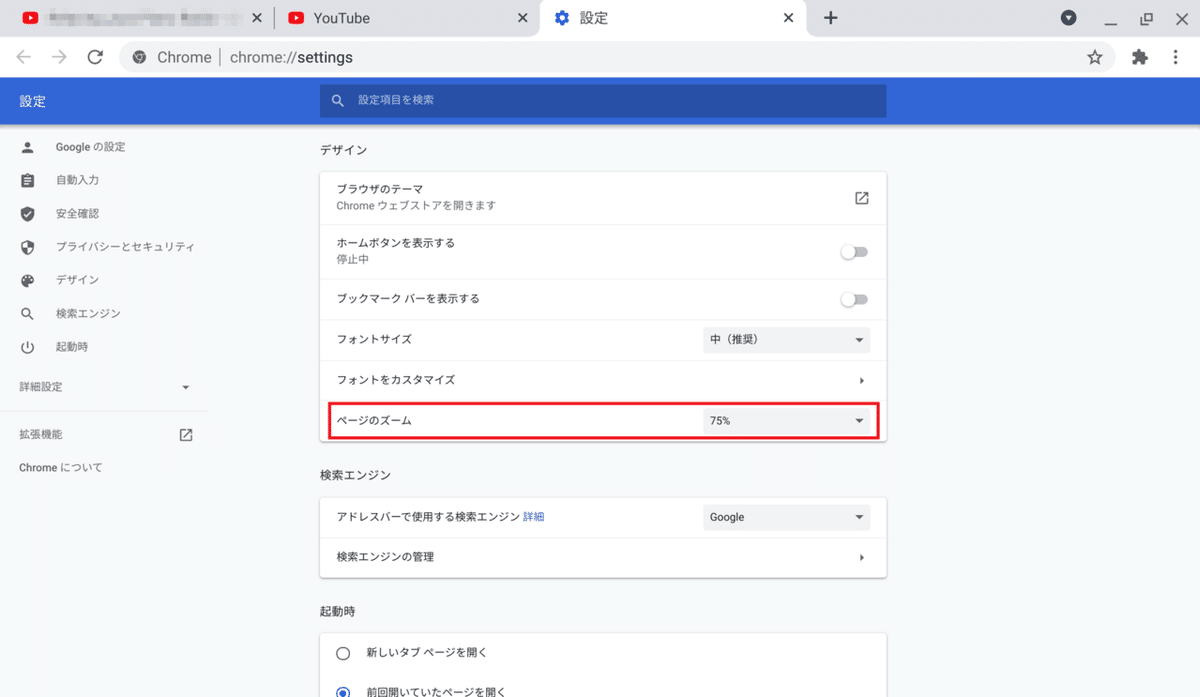
Task: Select 新しいタブ ページを開く radio button
Action: click(x=343, y=652)
